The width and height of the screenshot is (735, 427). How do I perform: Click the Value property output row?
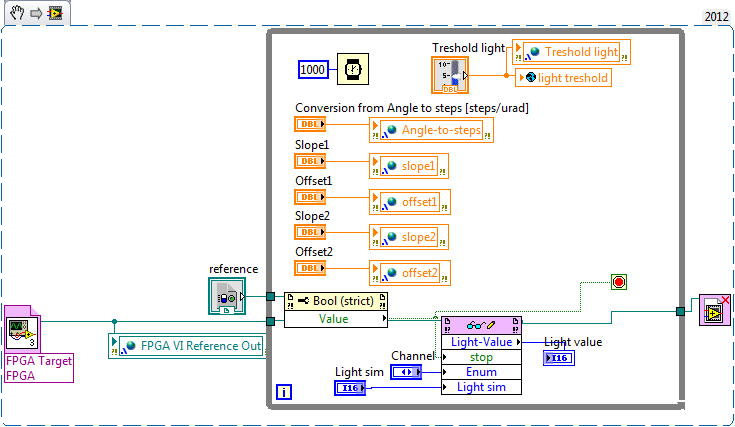tap(336, 319)
